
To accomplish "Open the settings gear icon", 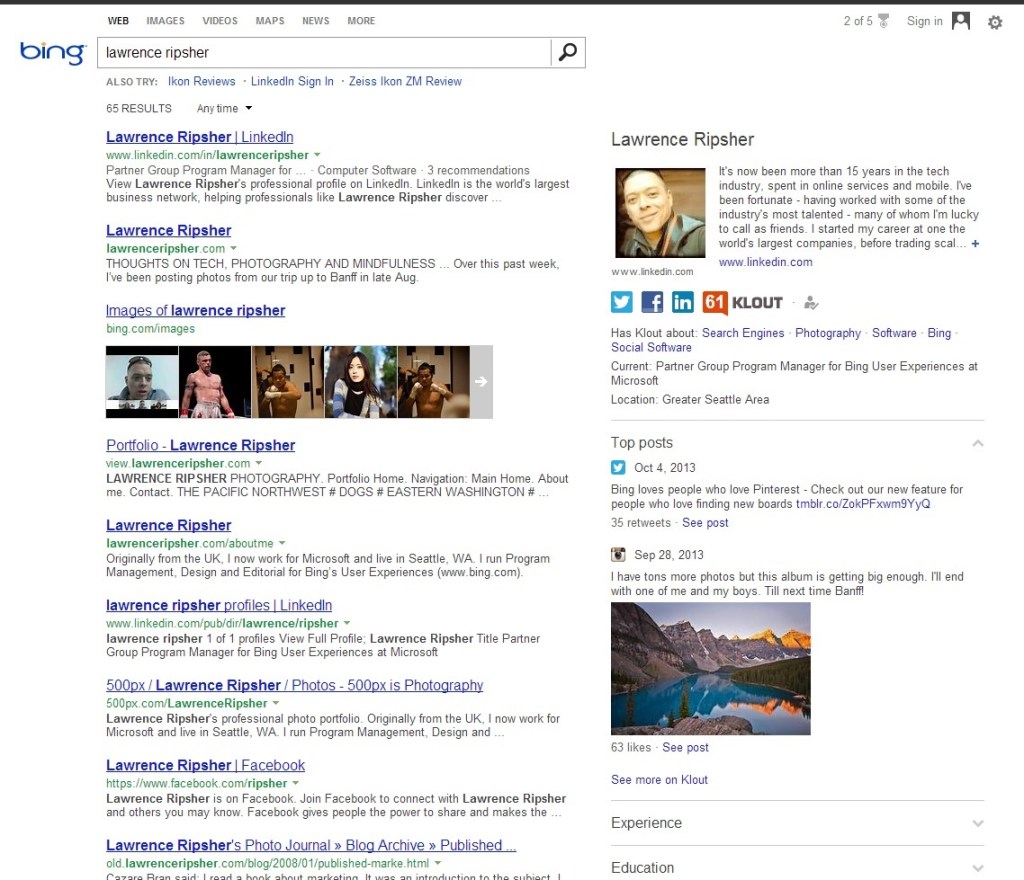I will coord(994,22).
